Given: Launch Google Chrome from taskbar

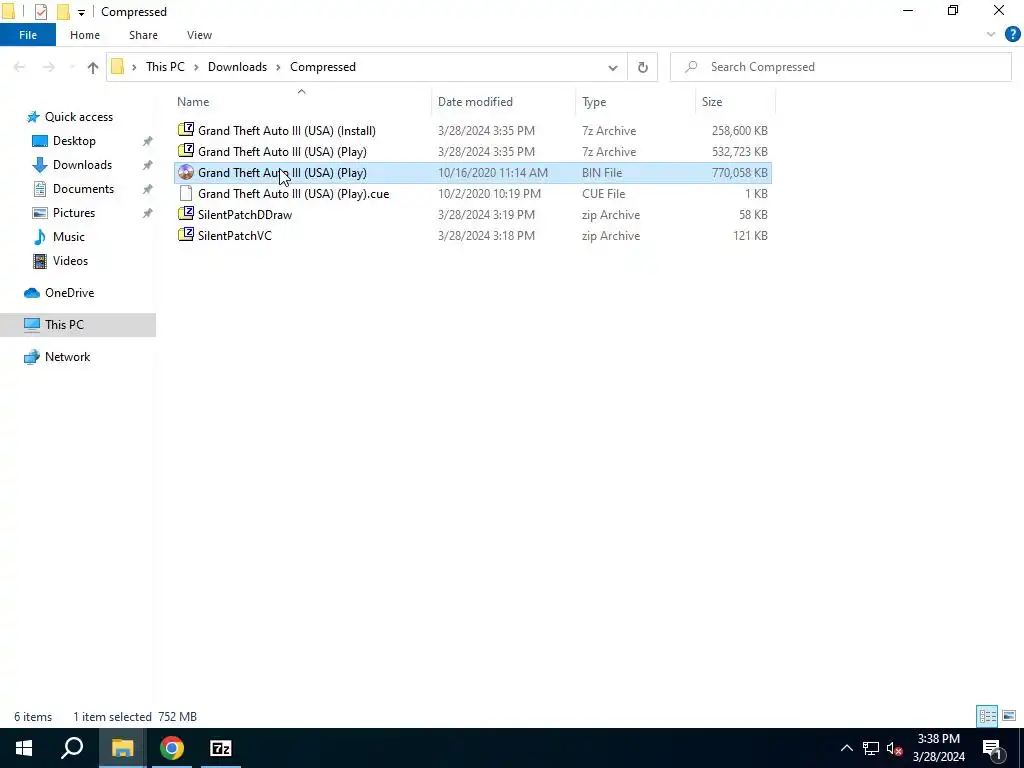Looking at the screenshot, I should pos(172,748).
